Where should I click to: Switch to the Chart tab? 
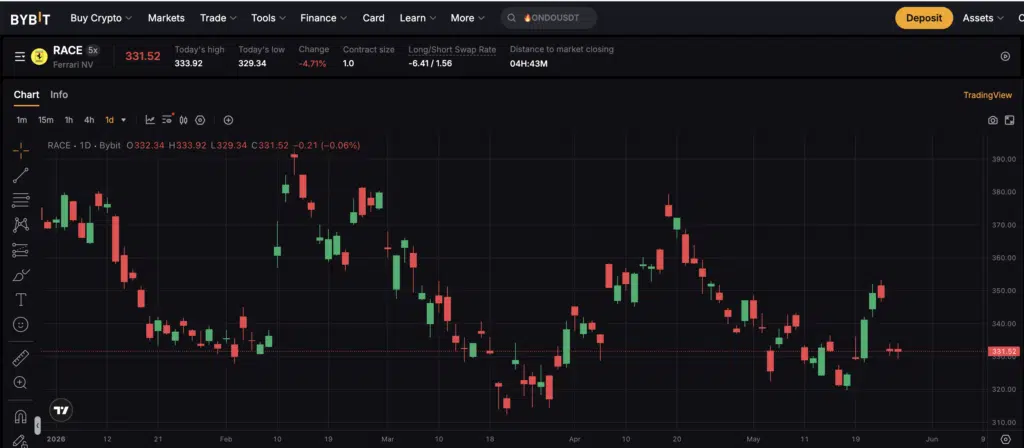(x=26, y=95)
